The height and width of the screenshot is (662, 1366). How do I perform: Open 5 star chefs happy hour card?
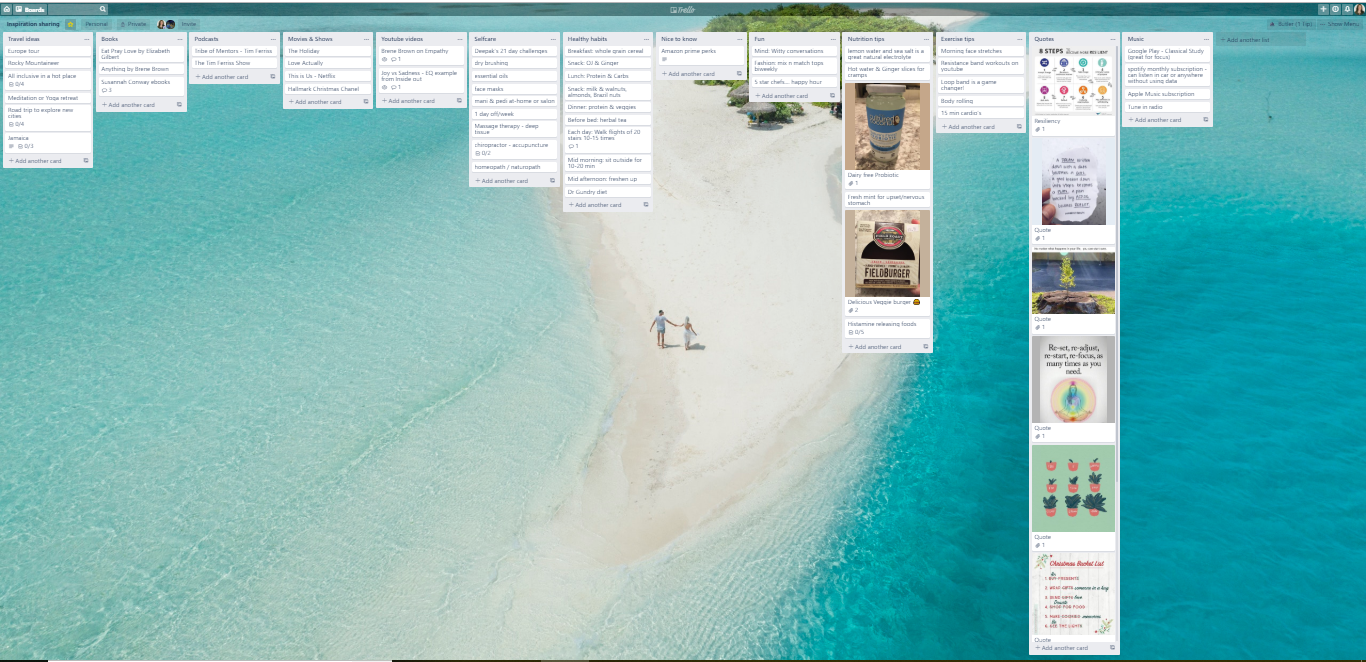coord(794,82)
